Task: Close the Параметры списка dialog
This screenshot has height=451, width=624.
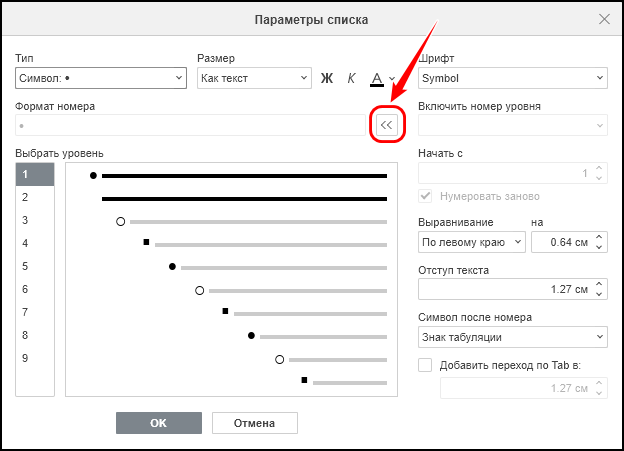Action: (604, 19)
